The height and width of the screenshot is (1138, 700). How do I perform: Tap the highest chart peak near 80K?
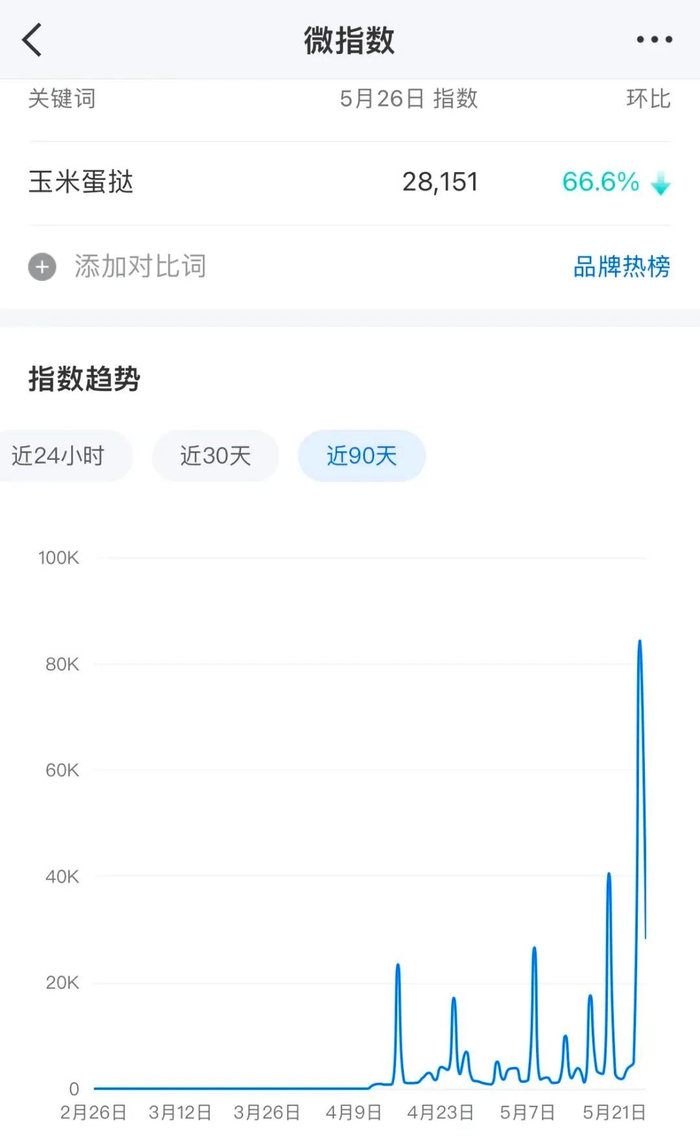(640, 642)
